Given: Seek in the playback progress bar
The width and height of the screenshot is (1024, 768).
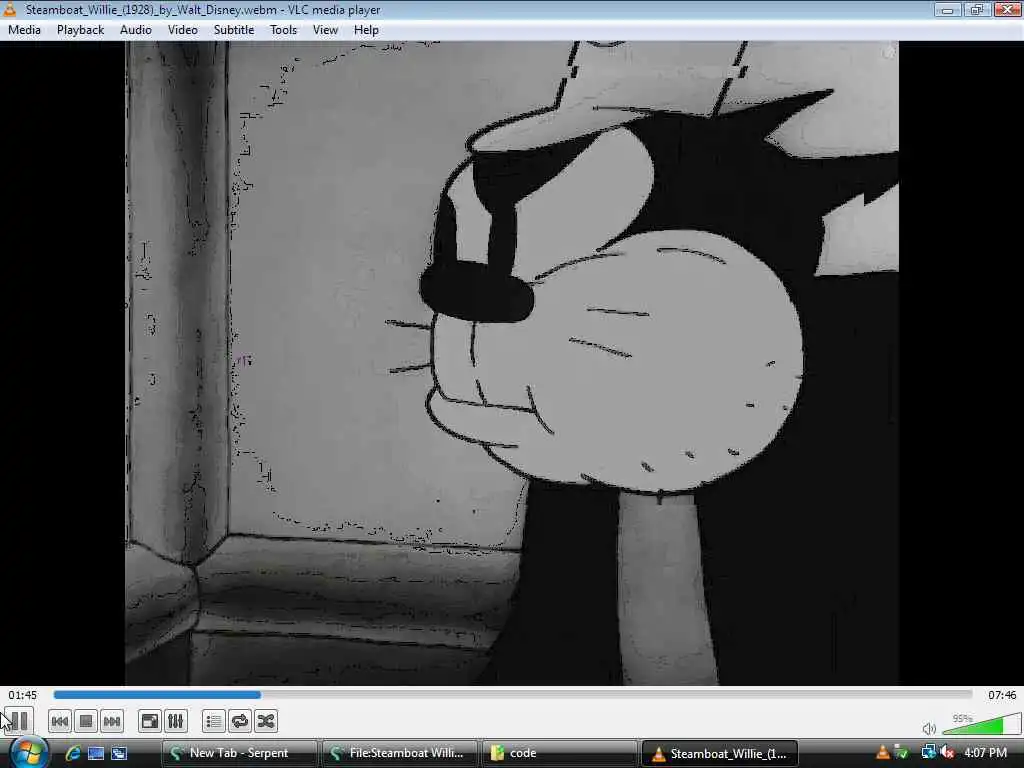Looking at the screenshot, I should coord(513,695).
